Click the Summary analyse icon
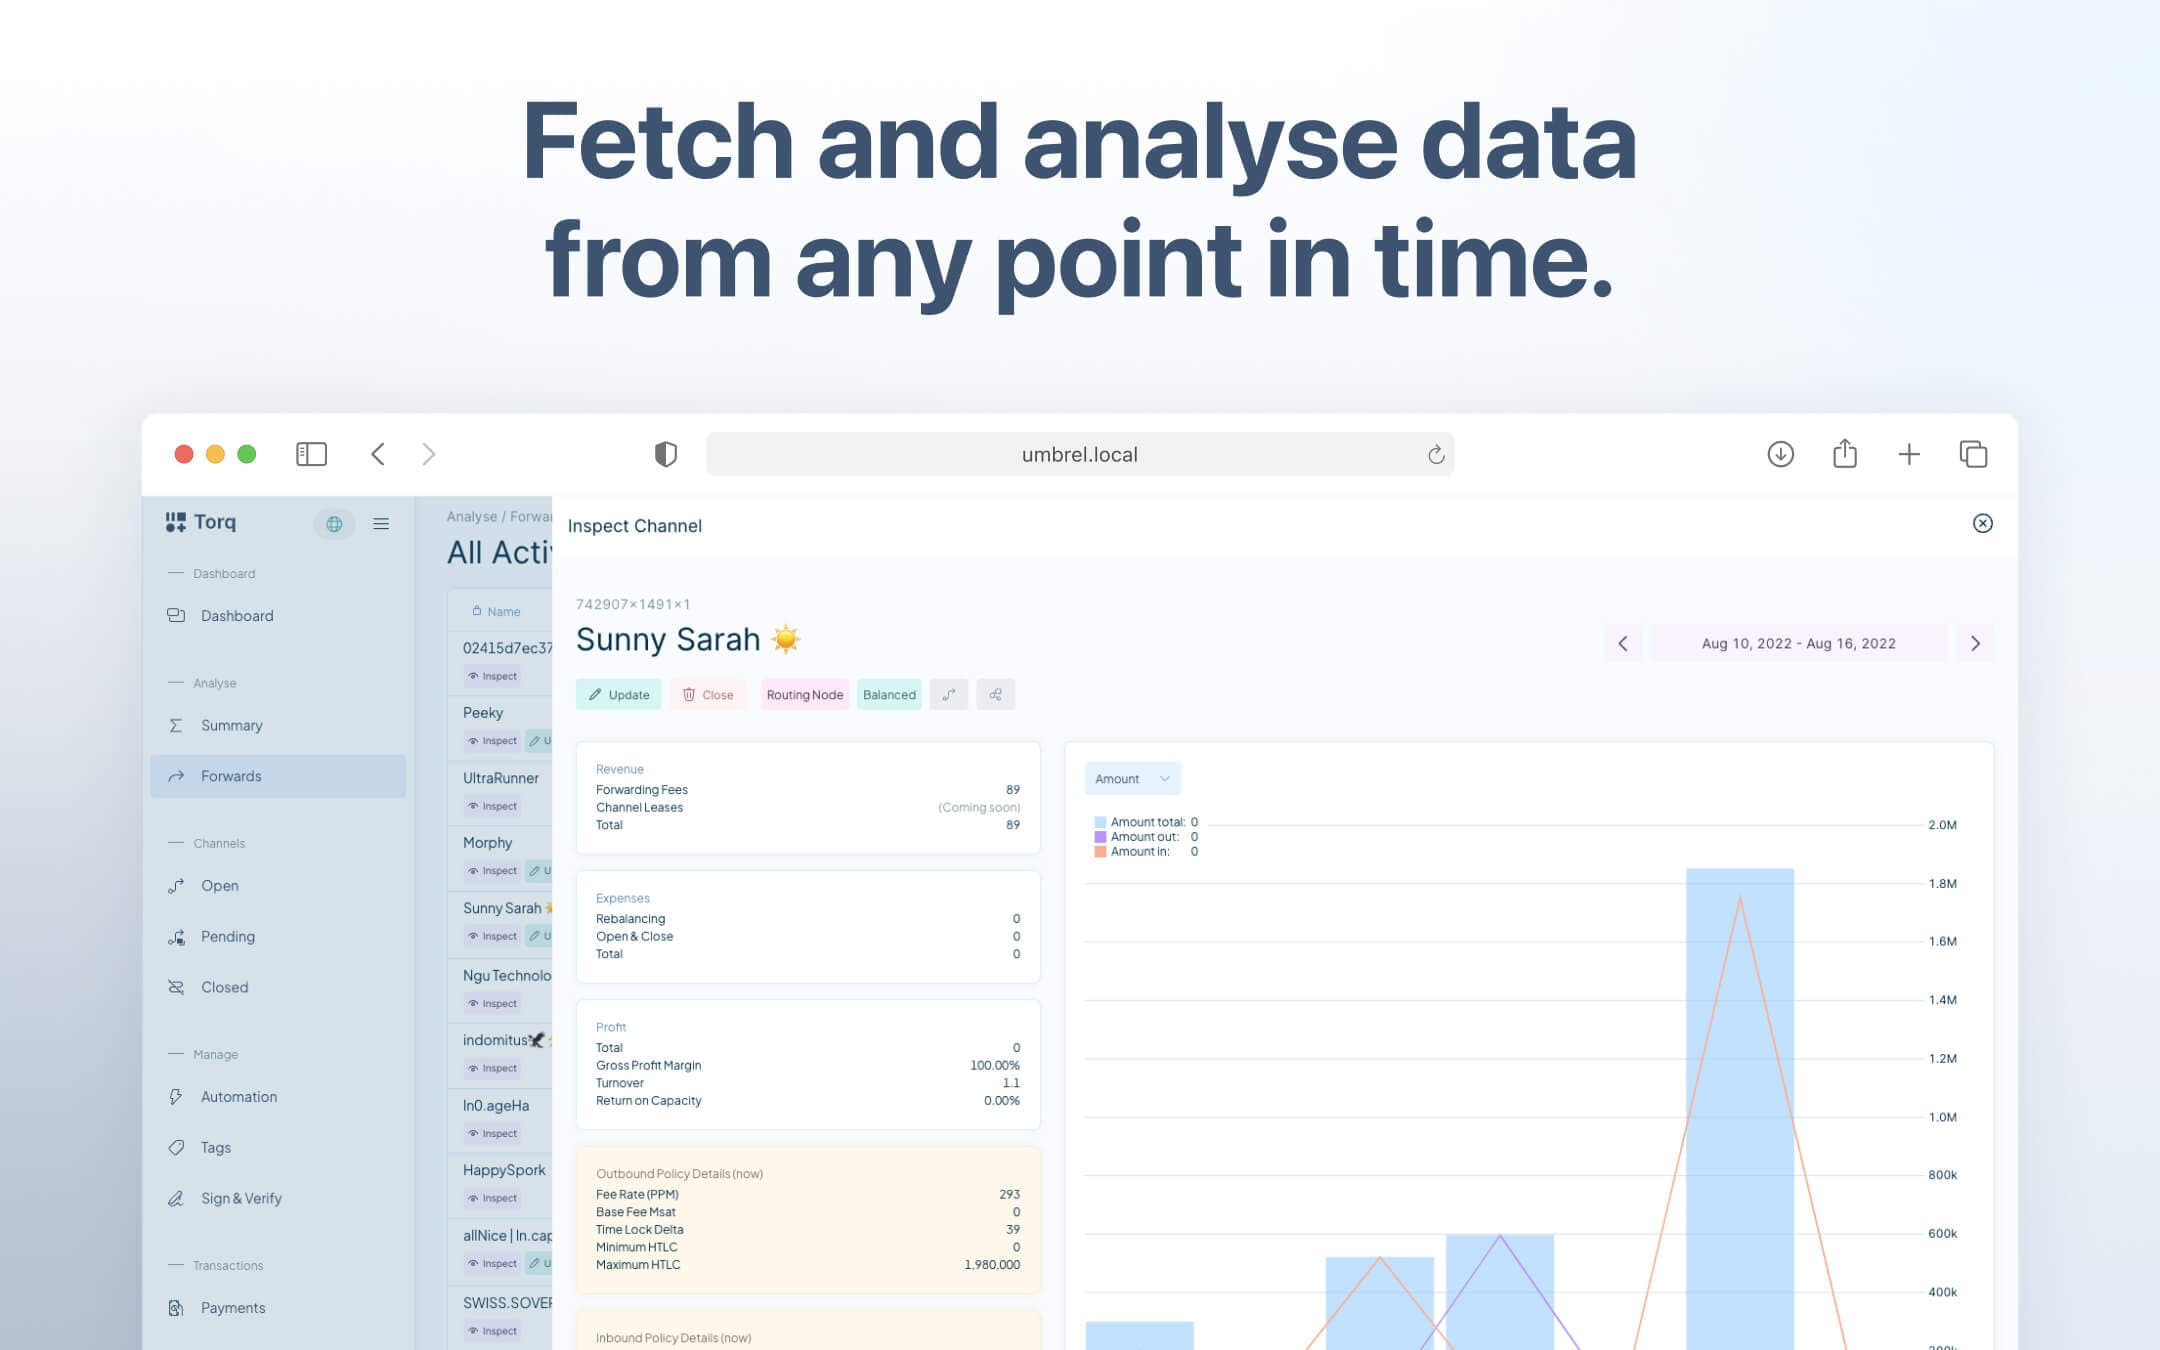 (x=176, y=723)
